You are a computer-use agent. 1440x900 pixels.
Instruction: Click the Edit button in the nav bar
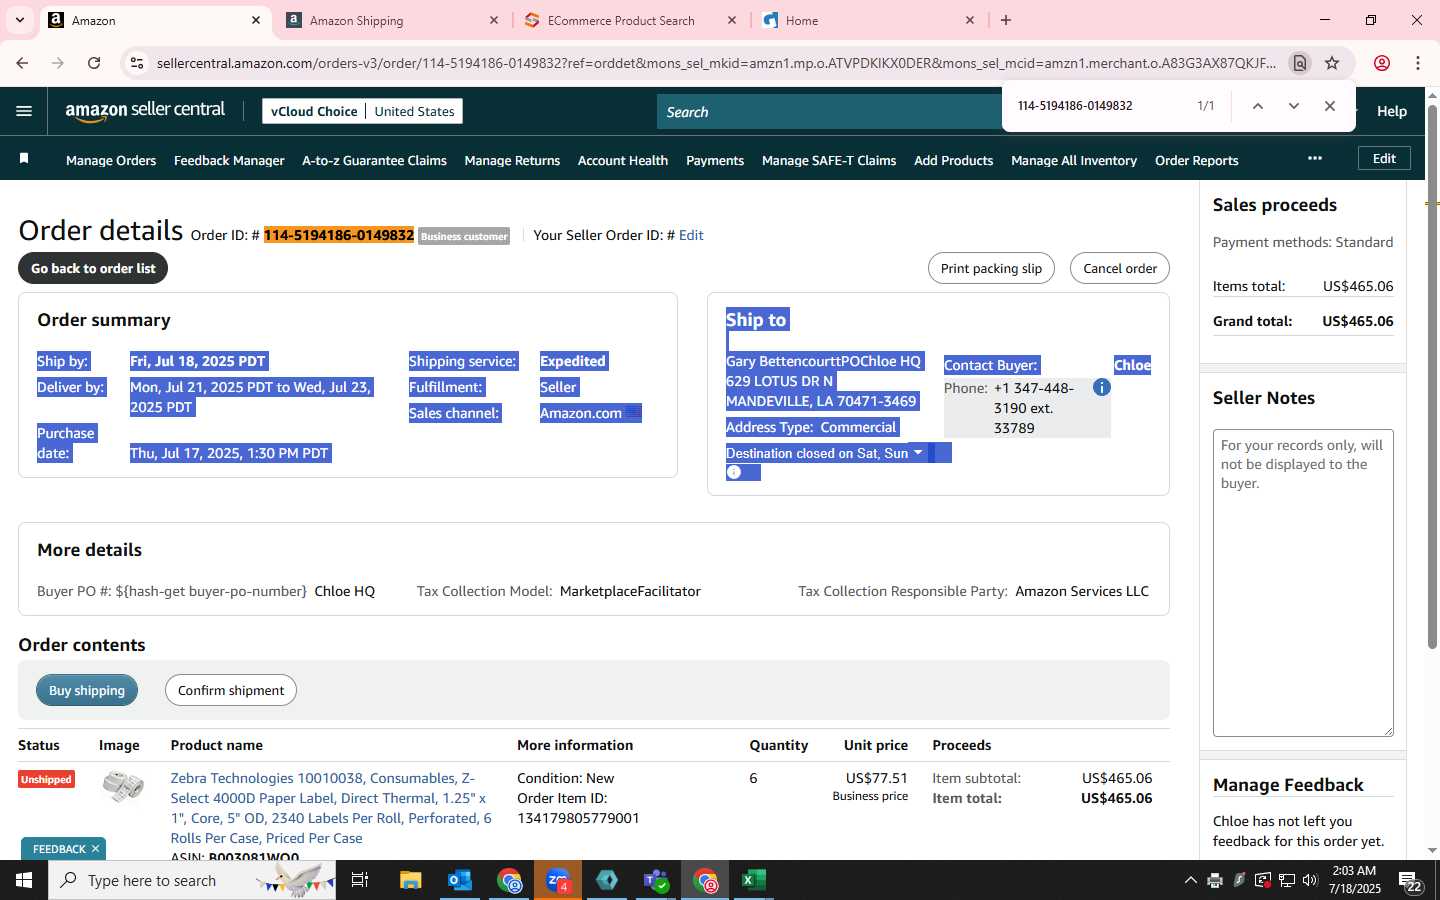1384,158
